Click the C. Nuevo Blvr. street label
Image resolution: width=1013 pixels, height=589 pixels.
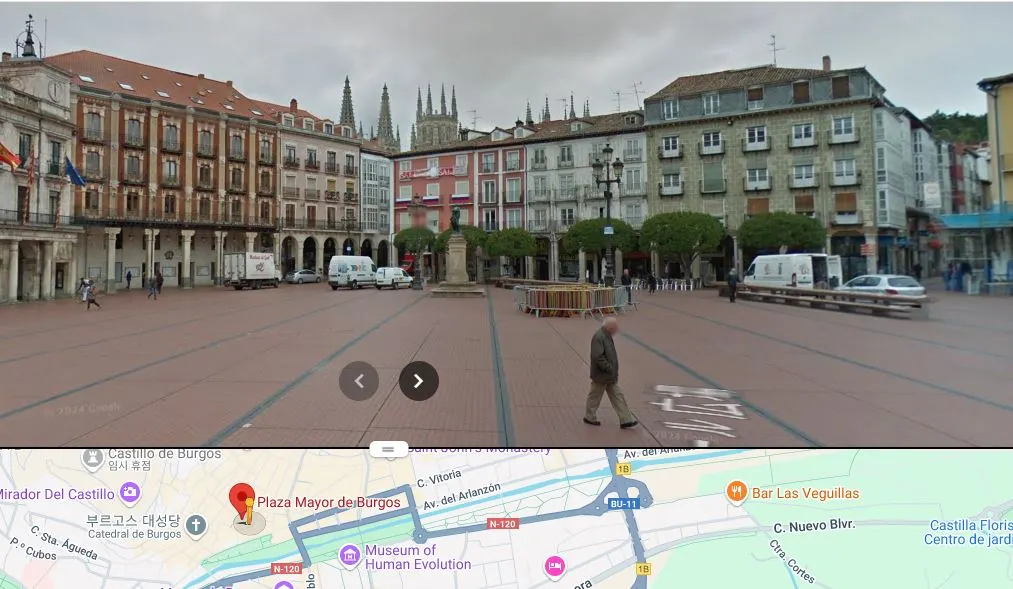click(814, 526)
